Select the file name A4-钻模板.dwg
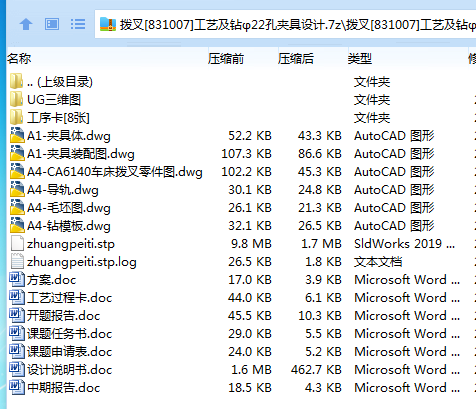The image size is (476, 409). click(x=69, y=226)
